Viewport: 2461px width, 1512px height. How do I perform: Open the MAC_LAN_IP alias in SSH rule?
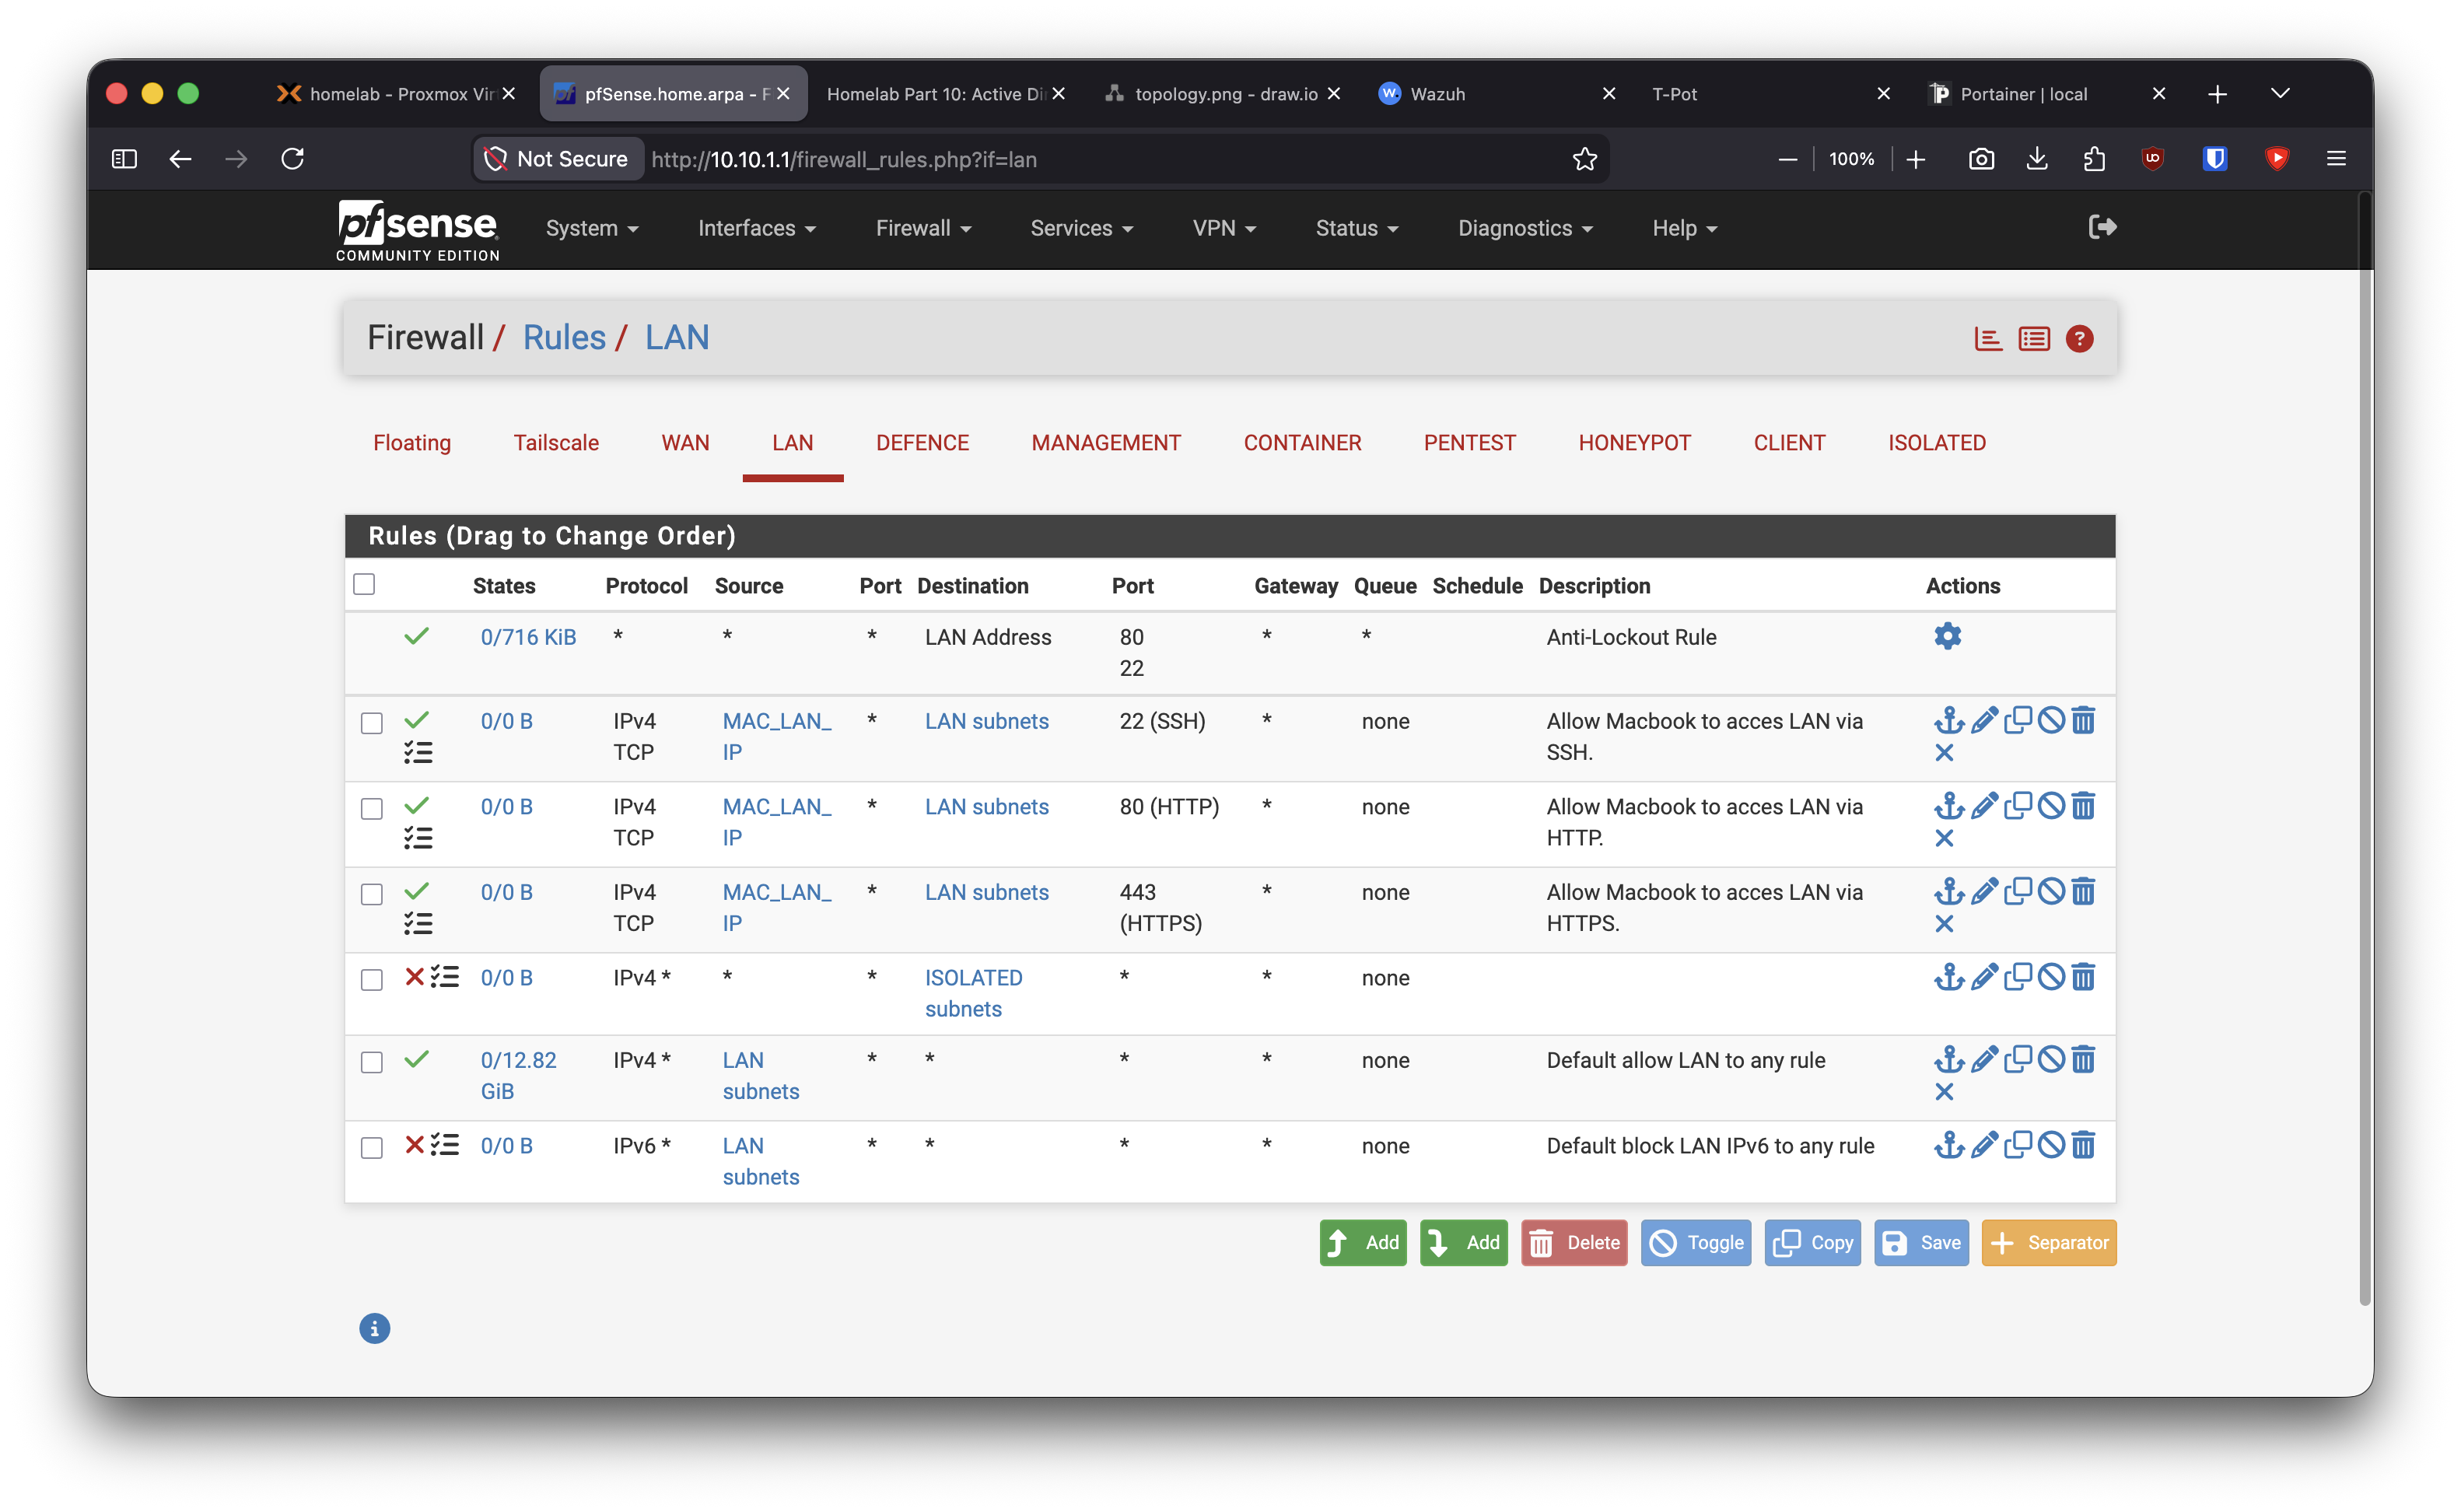[x=776, y=736]
